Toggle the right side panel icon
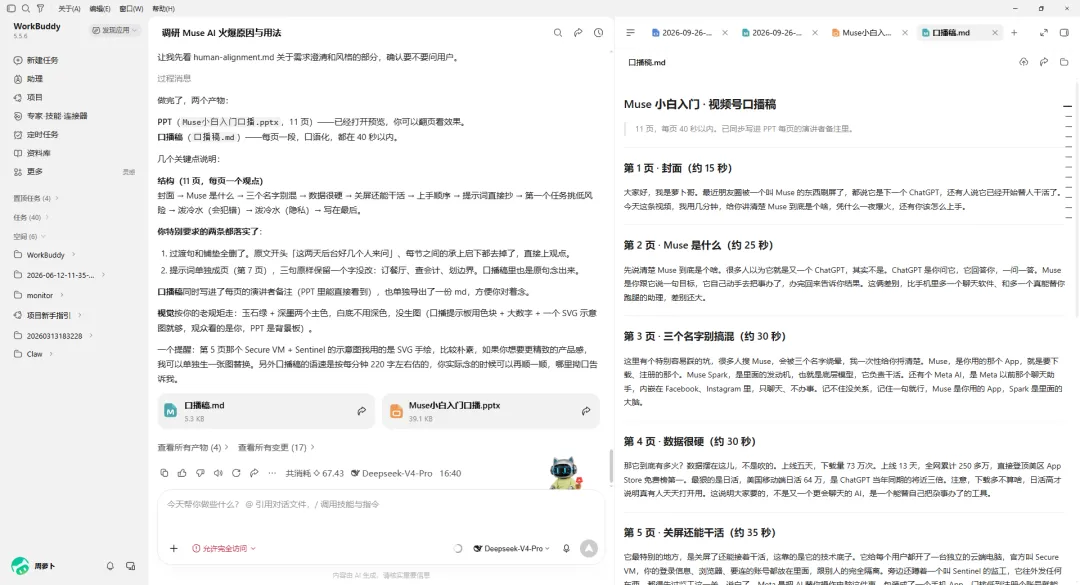Screen dimensions: 1080x585 pos(1064,32)
